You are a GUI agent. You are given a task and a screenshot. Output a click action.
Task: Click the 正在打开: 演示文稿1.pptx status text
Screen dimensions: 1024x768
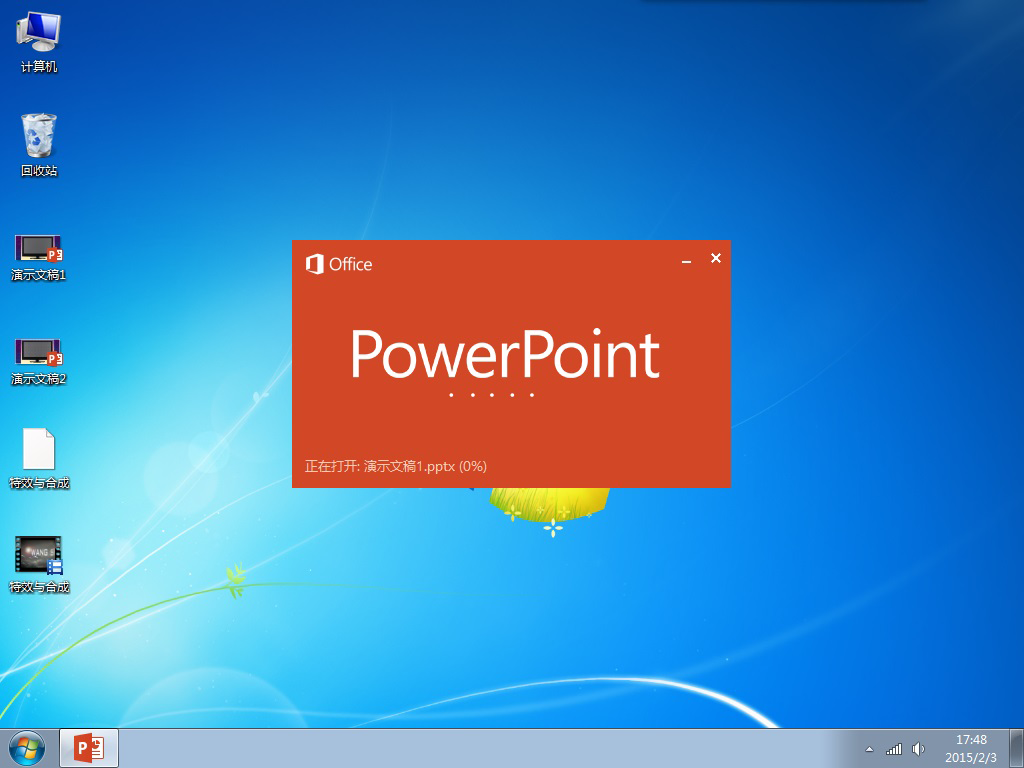point(396,466)
